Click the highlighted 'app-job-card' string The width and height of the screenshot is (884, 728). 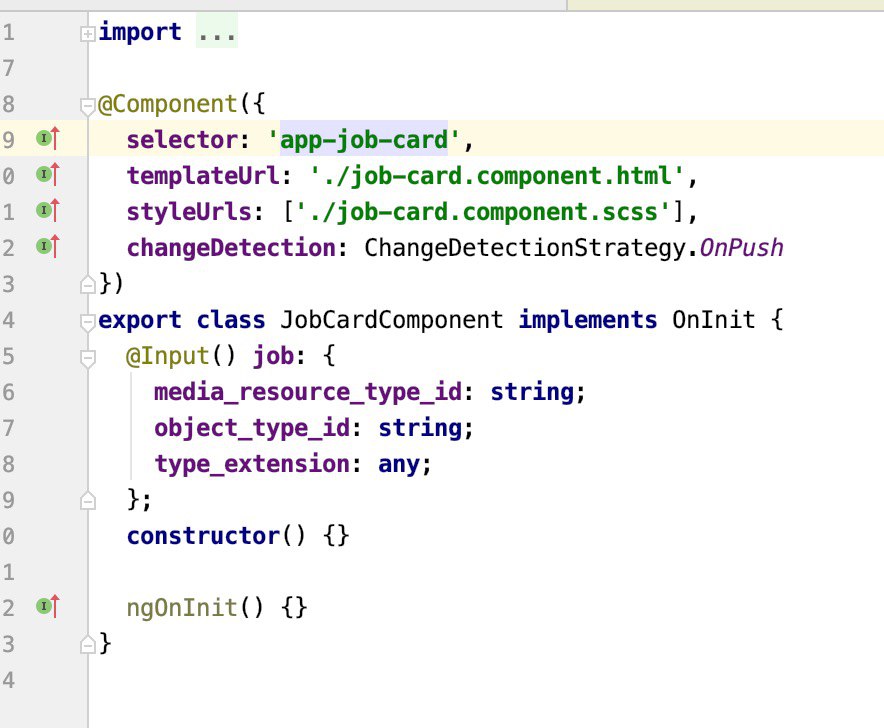click(364, 140)
